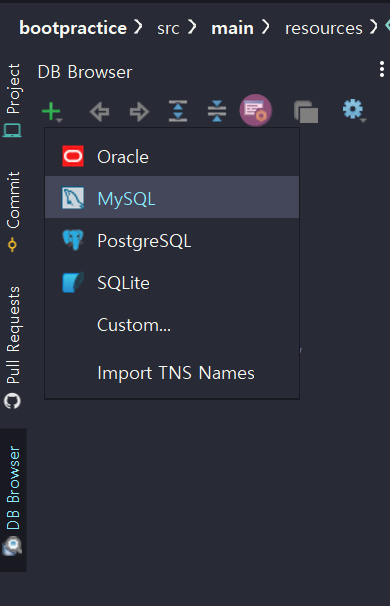Choose Custom... connection entry
Image resolution: width=390 pixels, height=606 pixels.
(172, 325)
